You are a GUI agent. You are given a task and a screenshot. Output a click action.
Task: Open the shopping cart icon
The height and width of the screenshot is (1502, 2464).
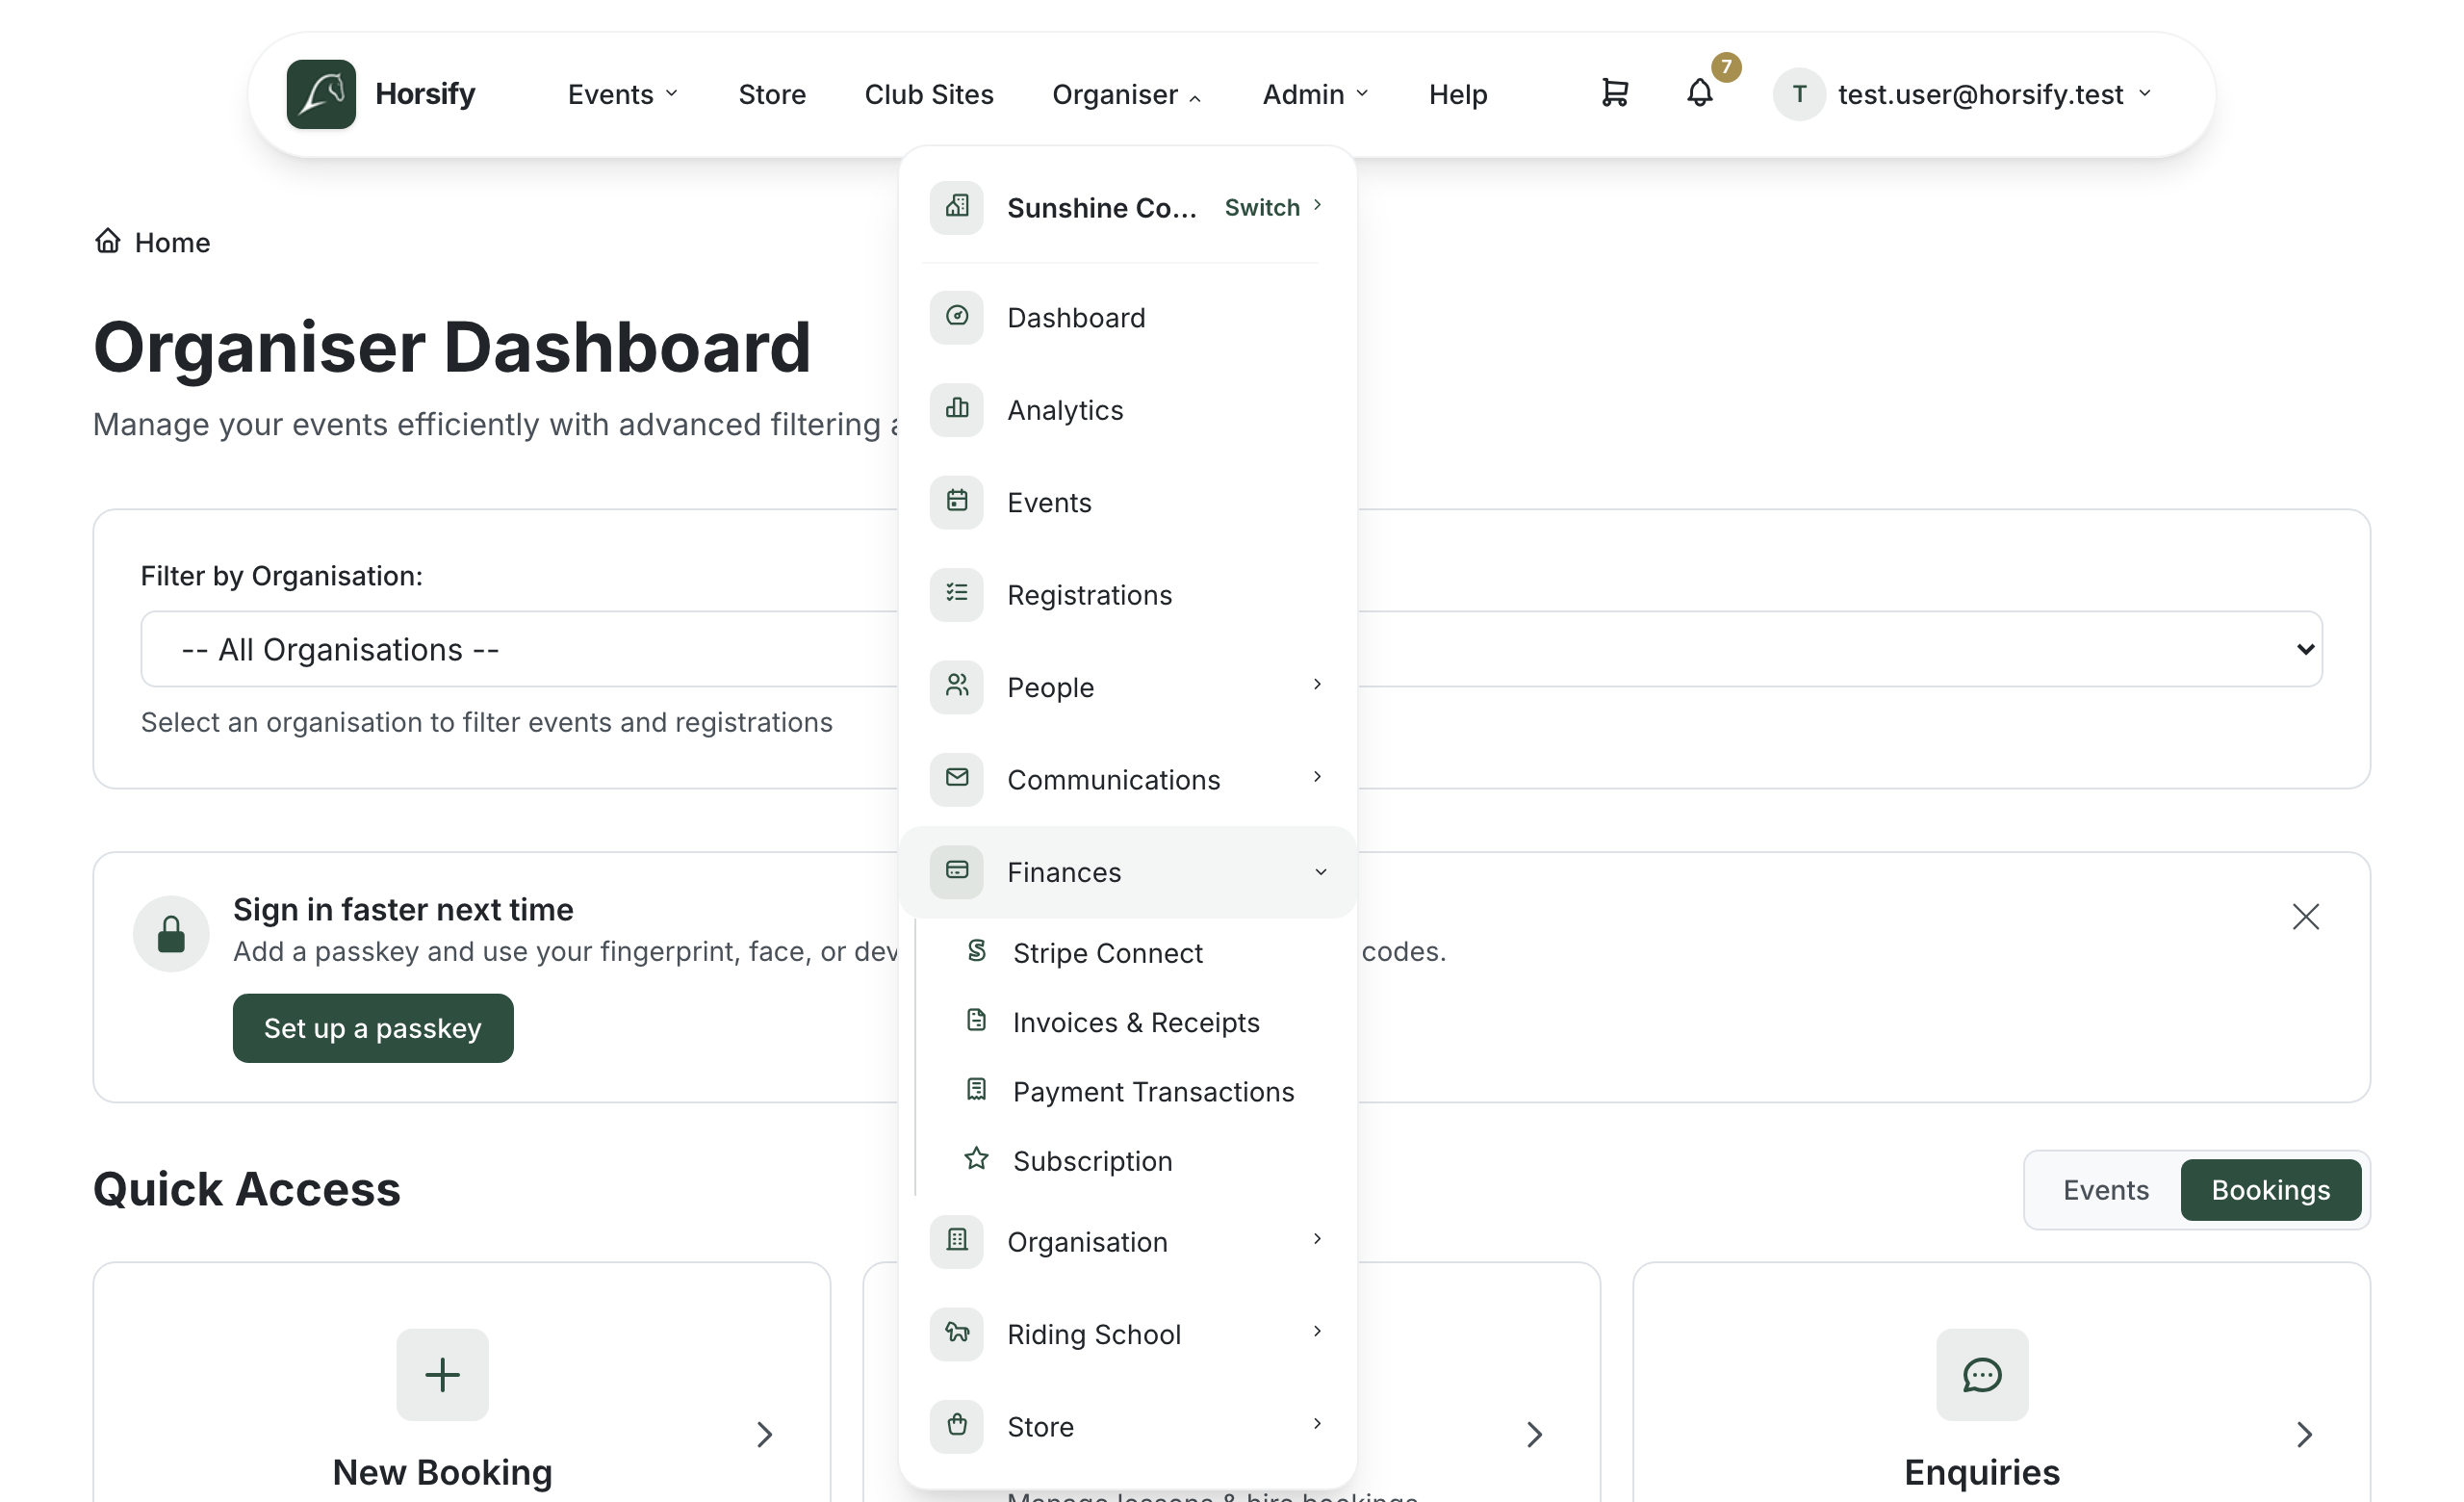coord(1614,93)
